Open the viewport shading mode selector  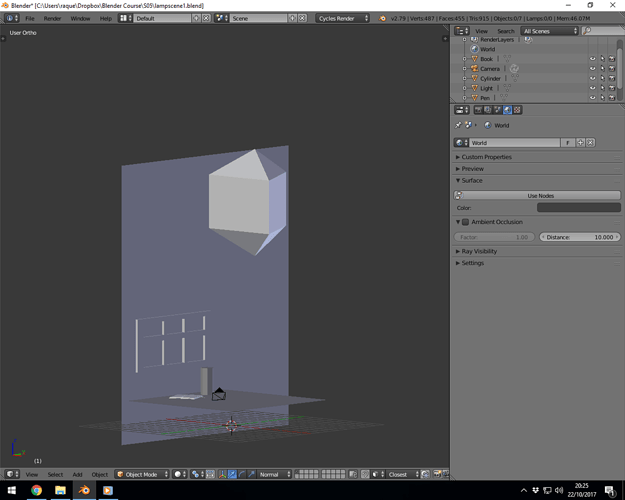click(180, 474)
